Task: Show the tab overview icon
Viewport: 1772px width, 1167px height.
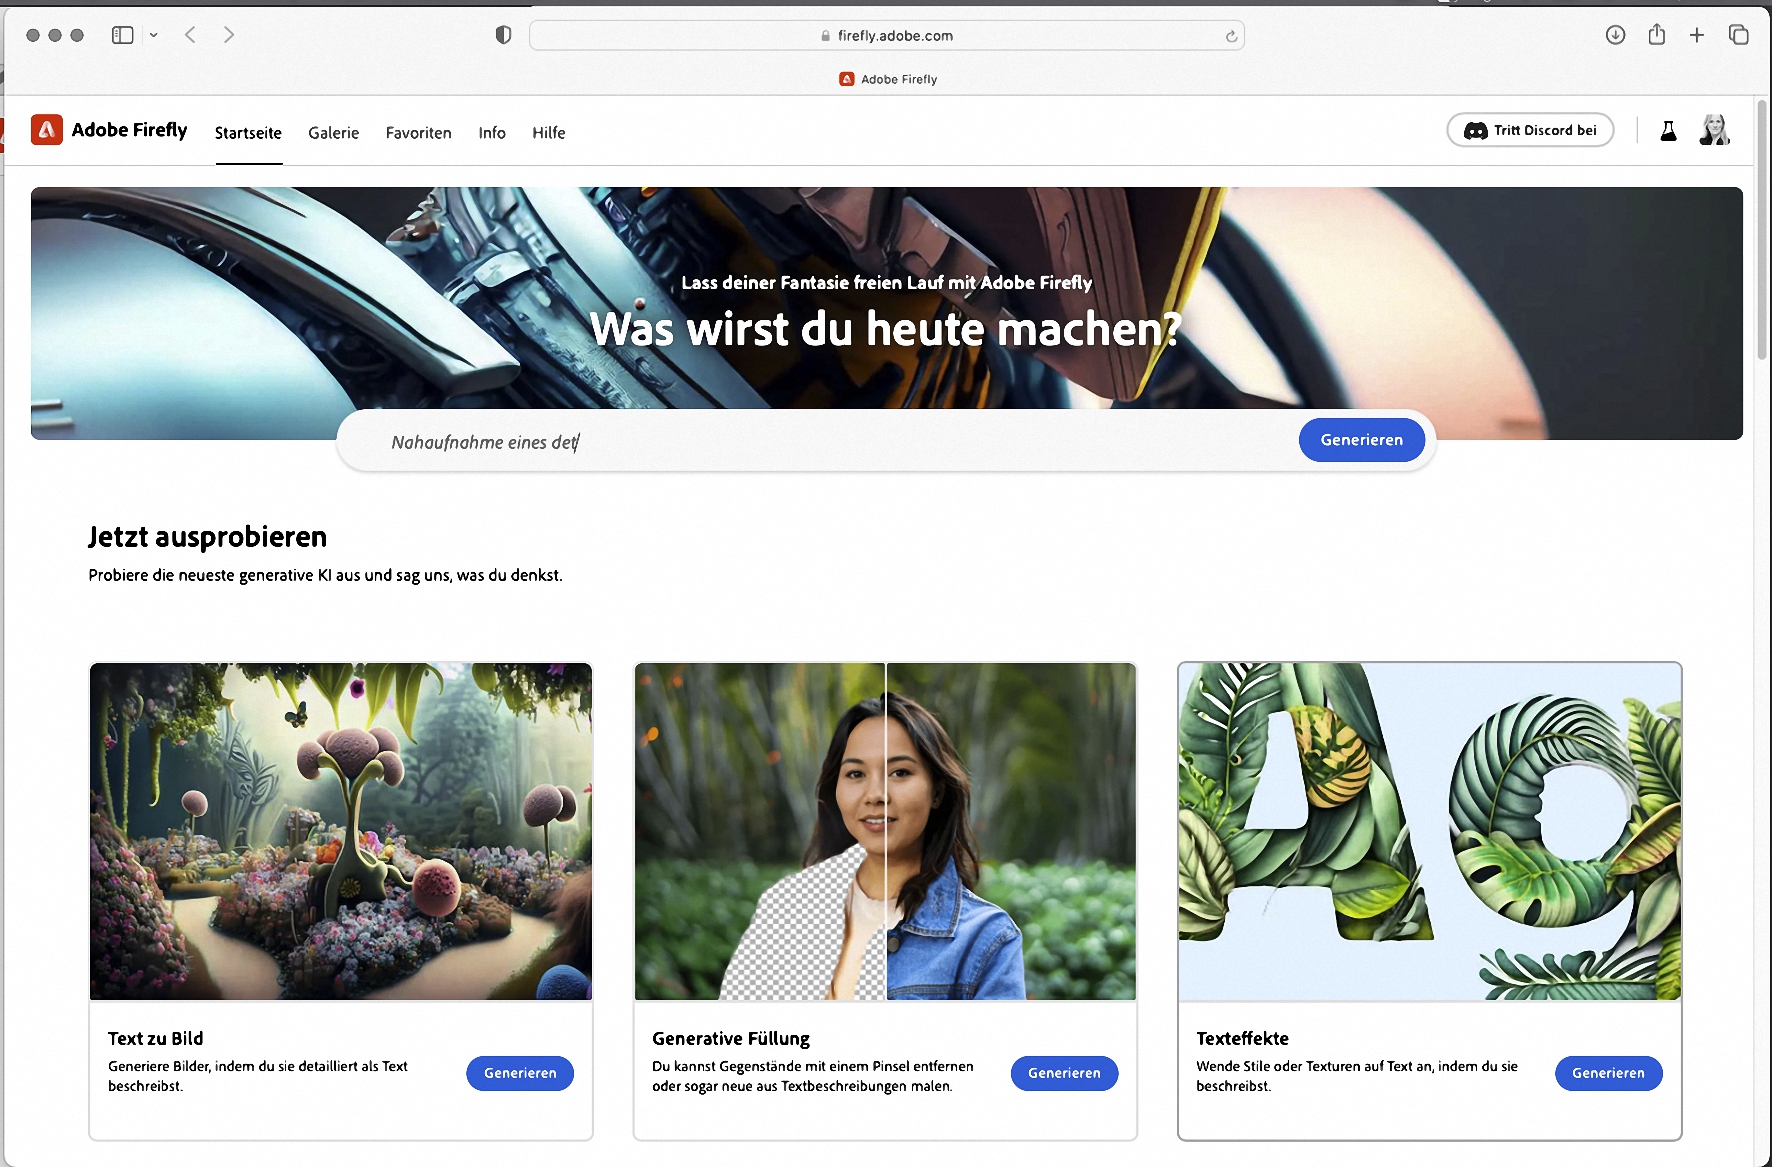Action: coord(1739,35)
